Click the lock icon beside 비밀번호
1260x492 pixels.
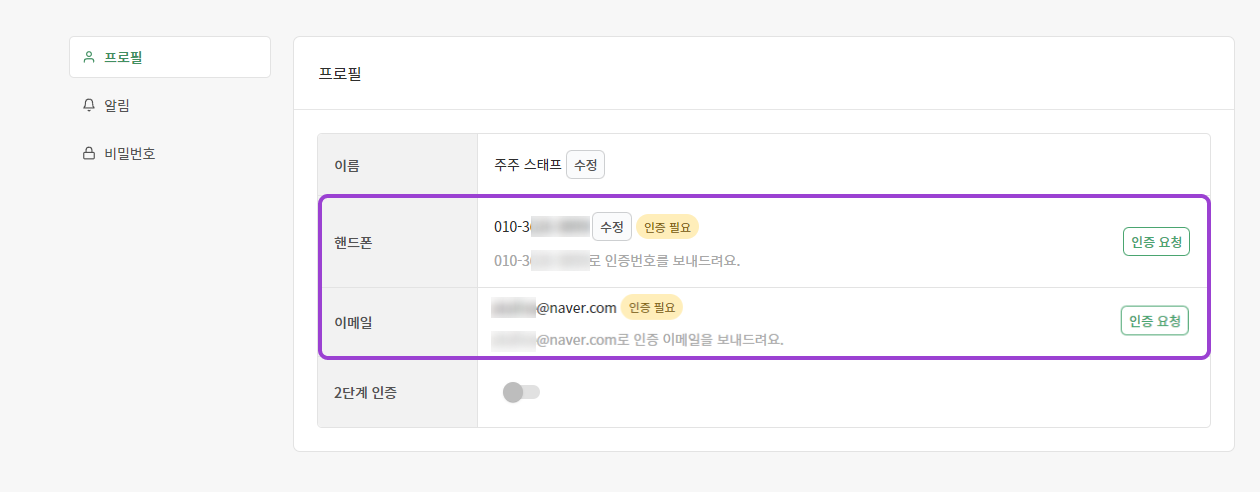point(89,154)
